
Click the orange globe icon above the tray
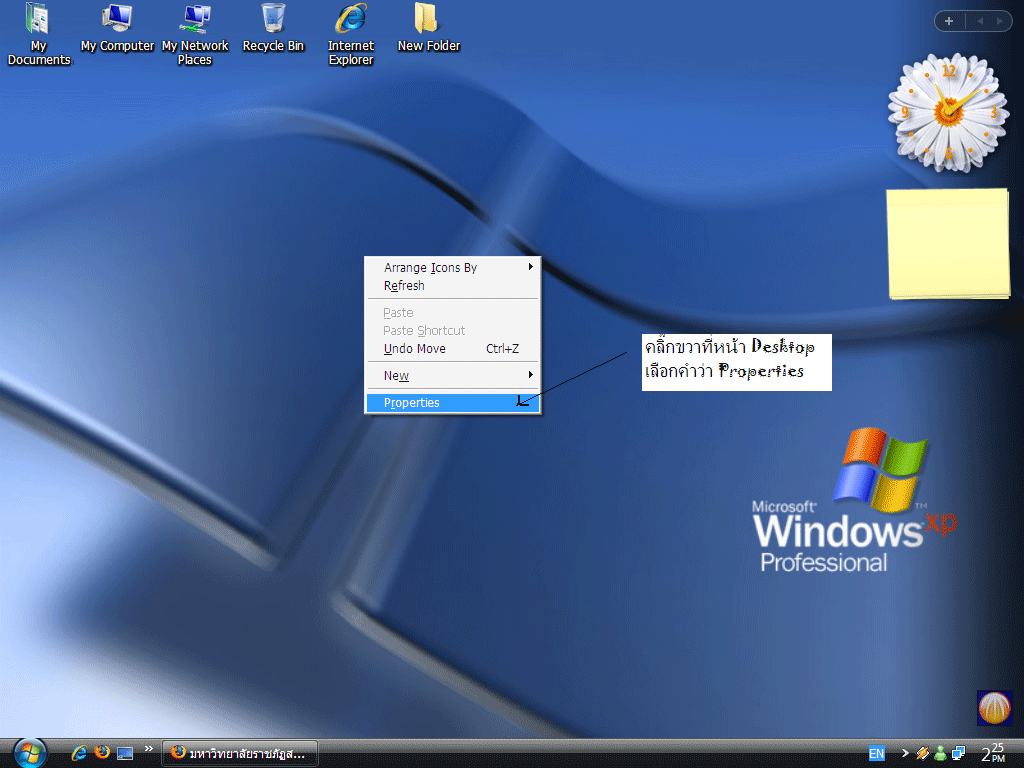pyautogui.click(x=994, y=707)
